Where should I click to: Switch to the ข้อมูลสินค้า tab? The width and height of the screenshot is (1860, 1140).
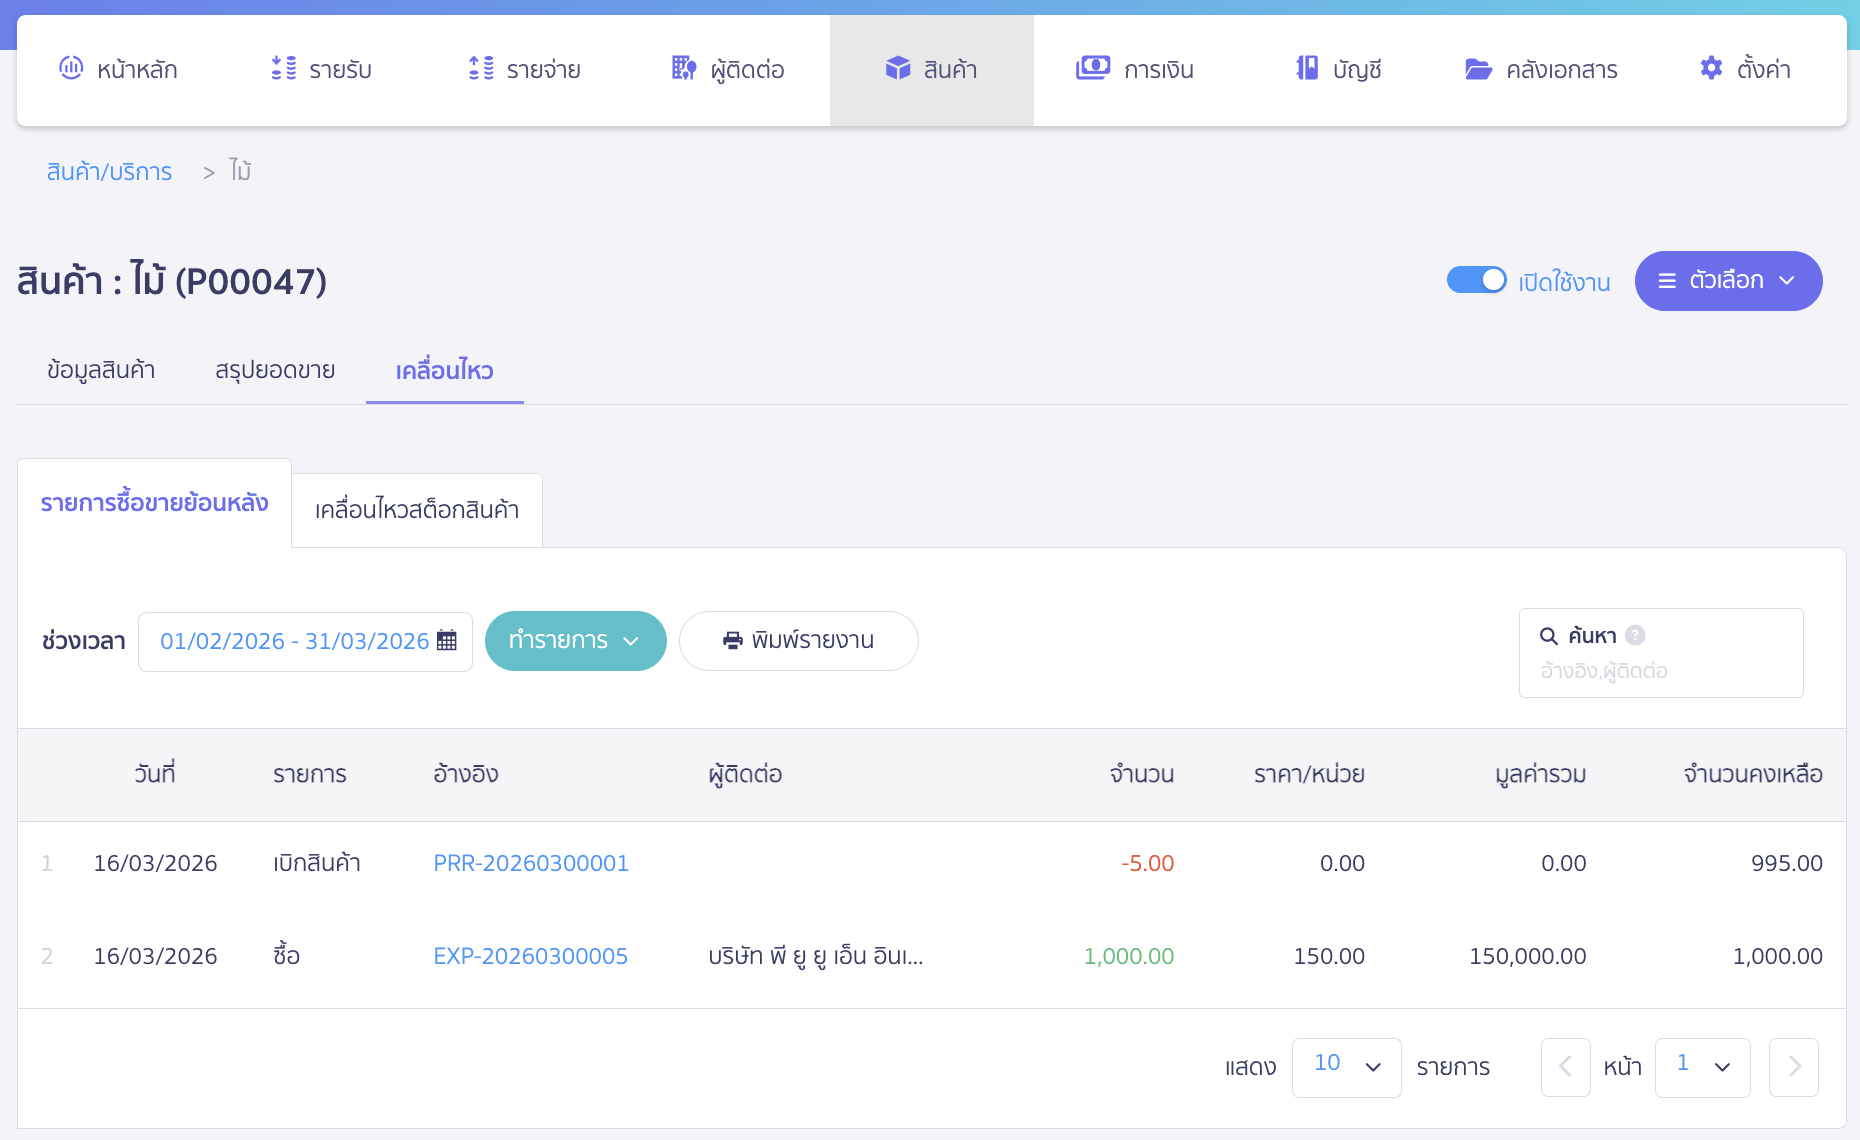[x=101, y=370]
